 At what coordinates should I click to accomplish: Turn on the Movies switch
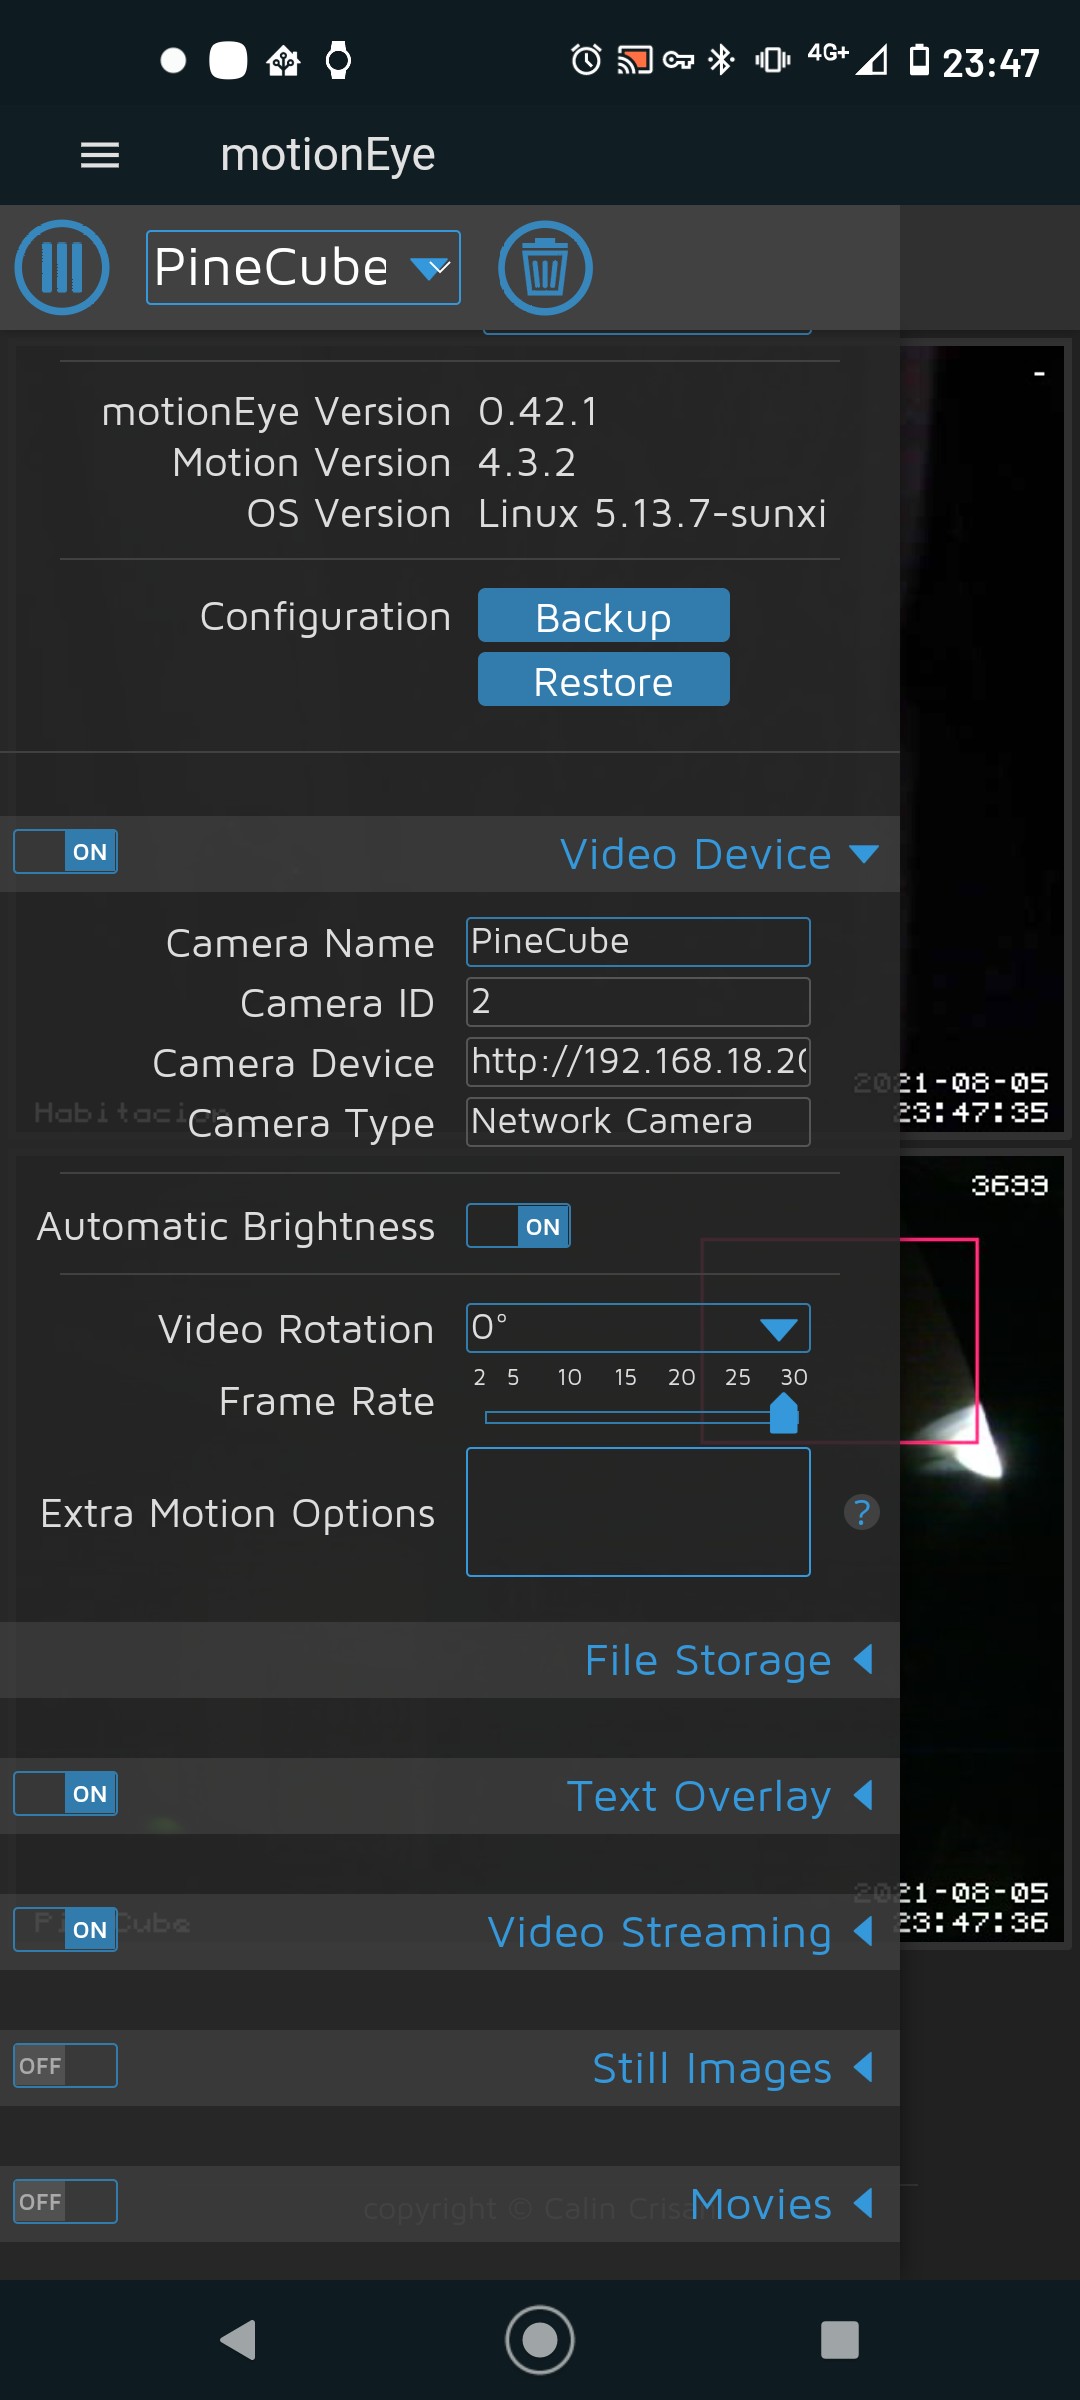coord(66,2202)
